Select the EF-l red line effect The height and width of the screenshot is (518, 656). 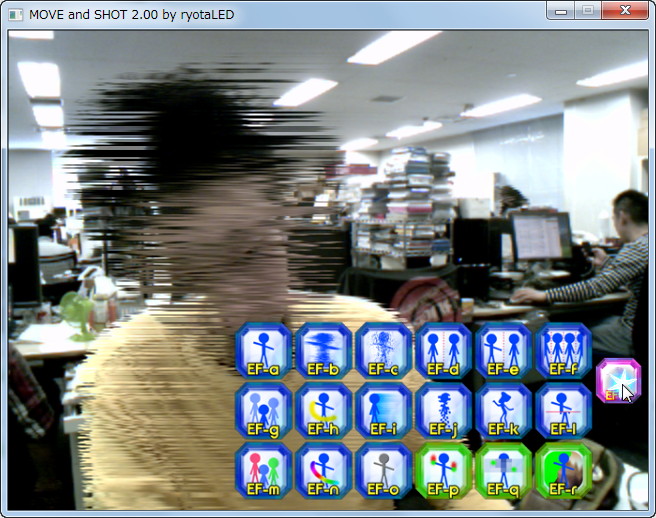coord(564,411)
